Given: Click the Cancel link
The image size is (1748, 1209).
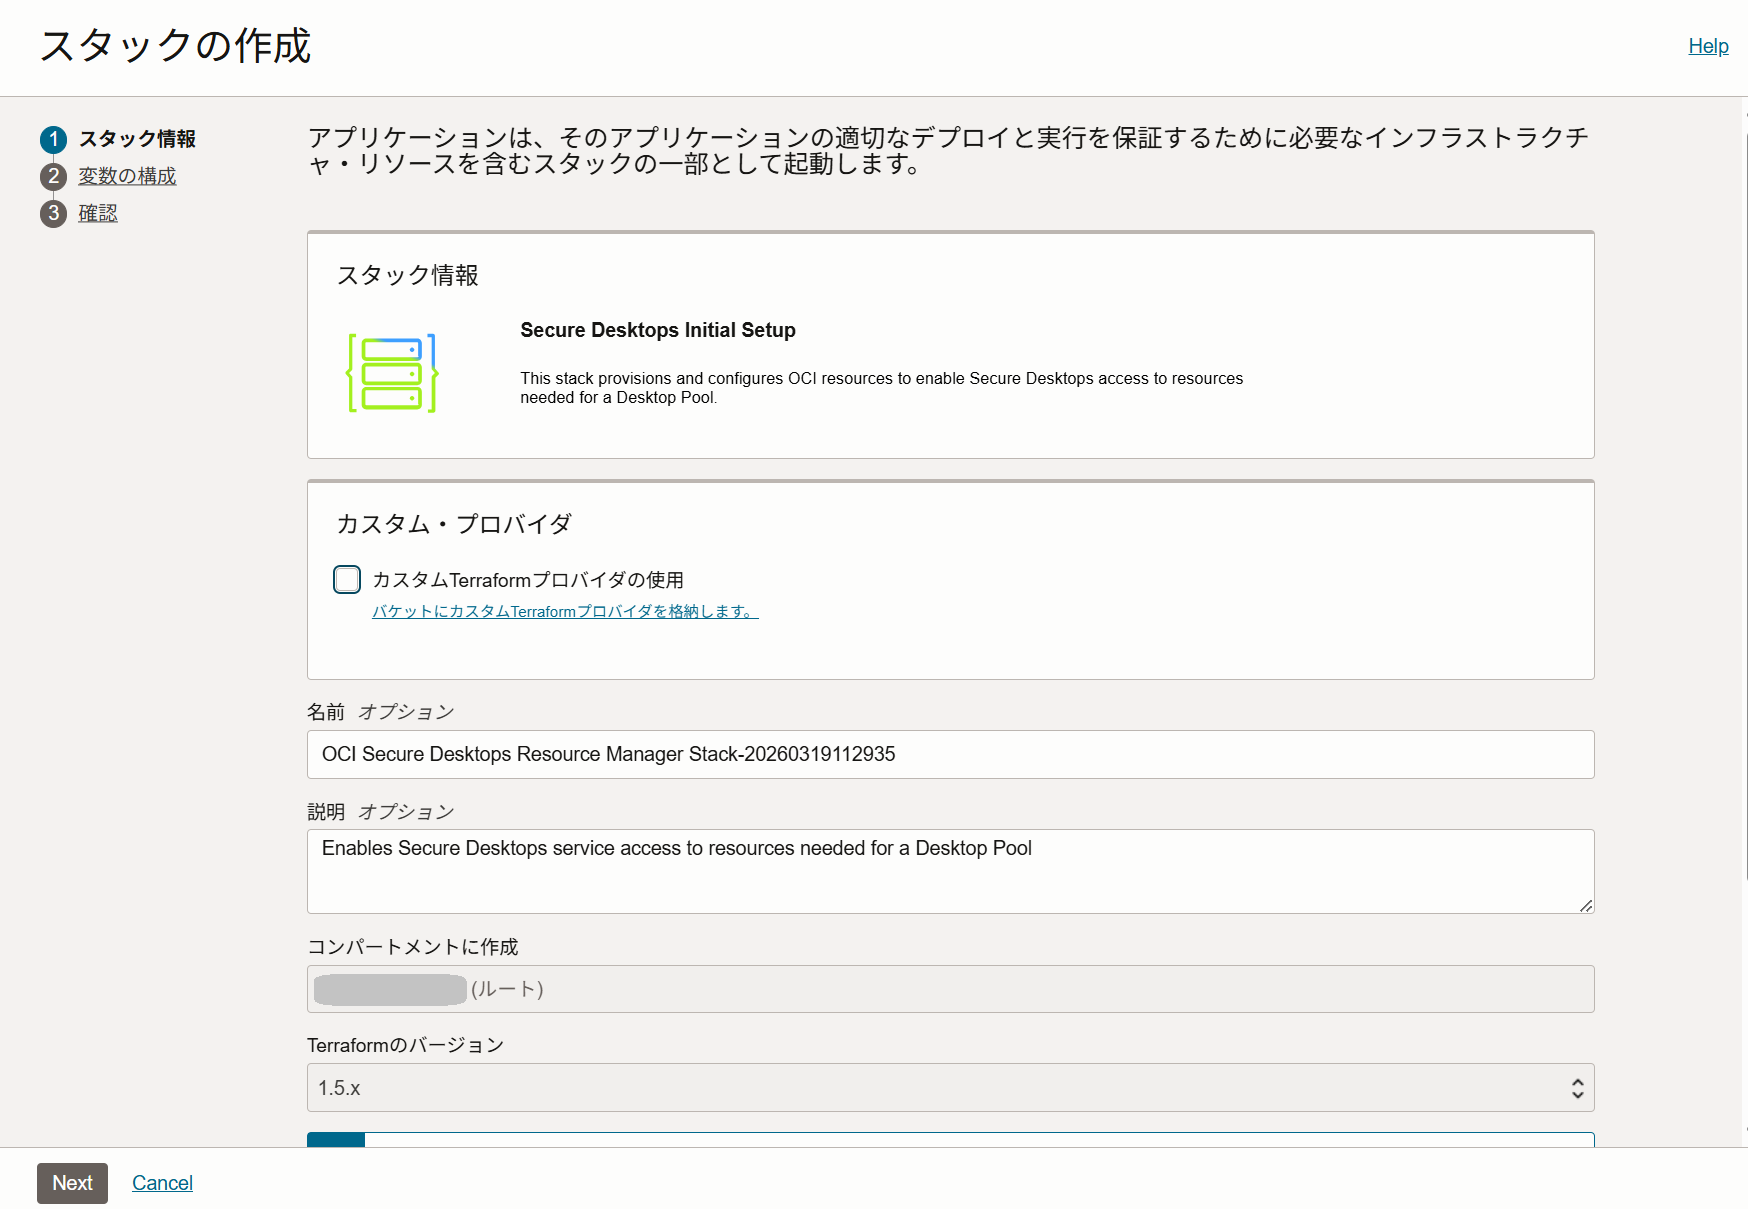Looking at the screenshot, I should click(x=162, y=1183).
